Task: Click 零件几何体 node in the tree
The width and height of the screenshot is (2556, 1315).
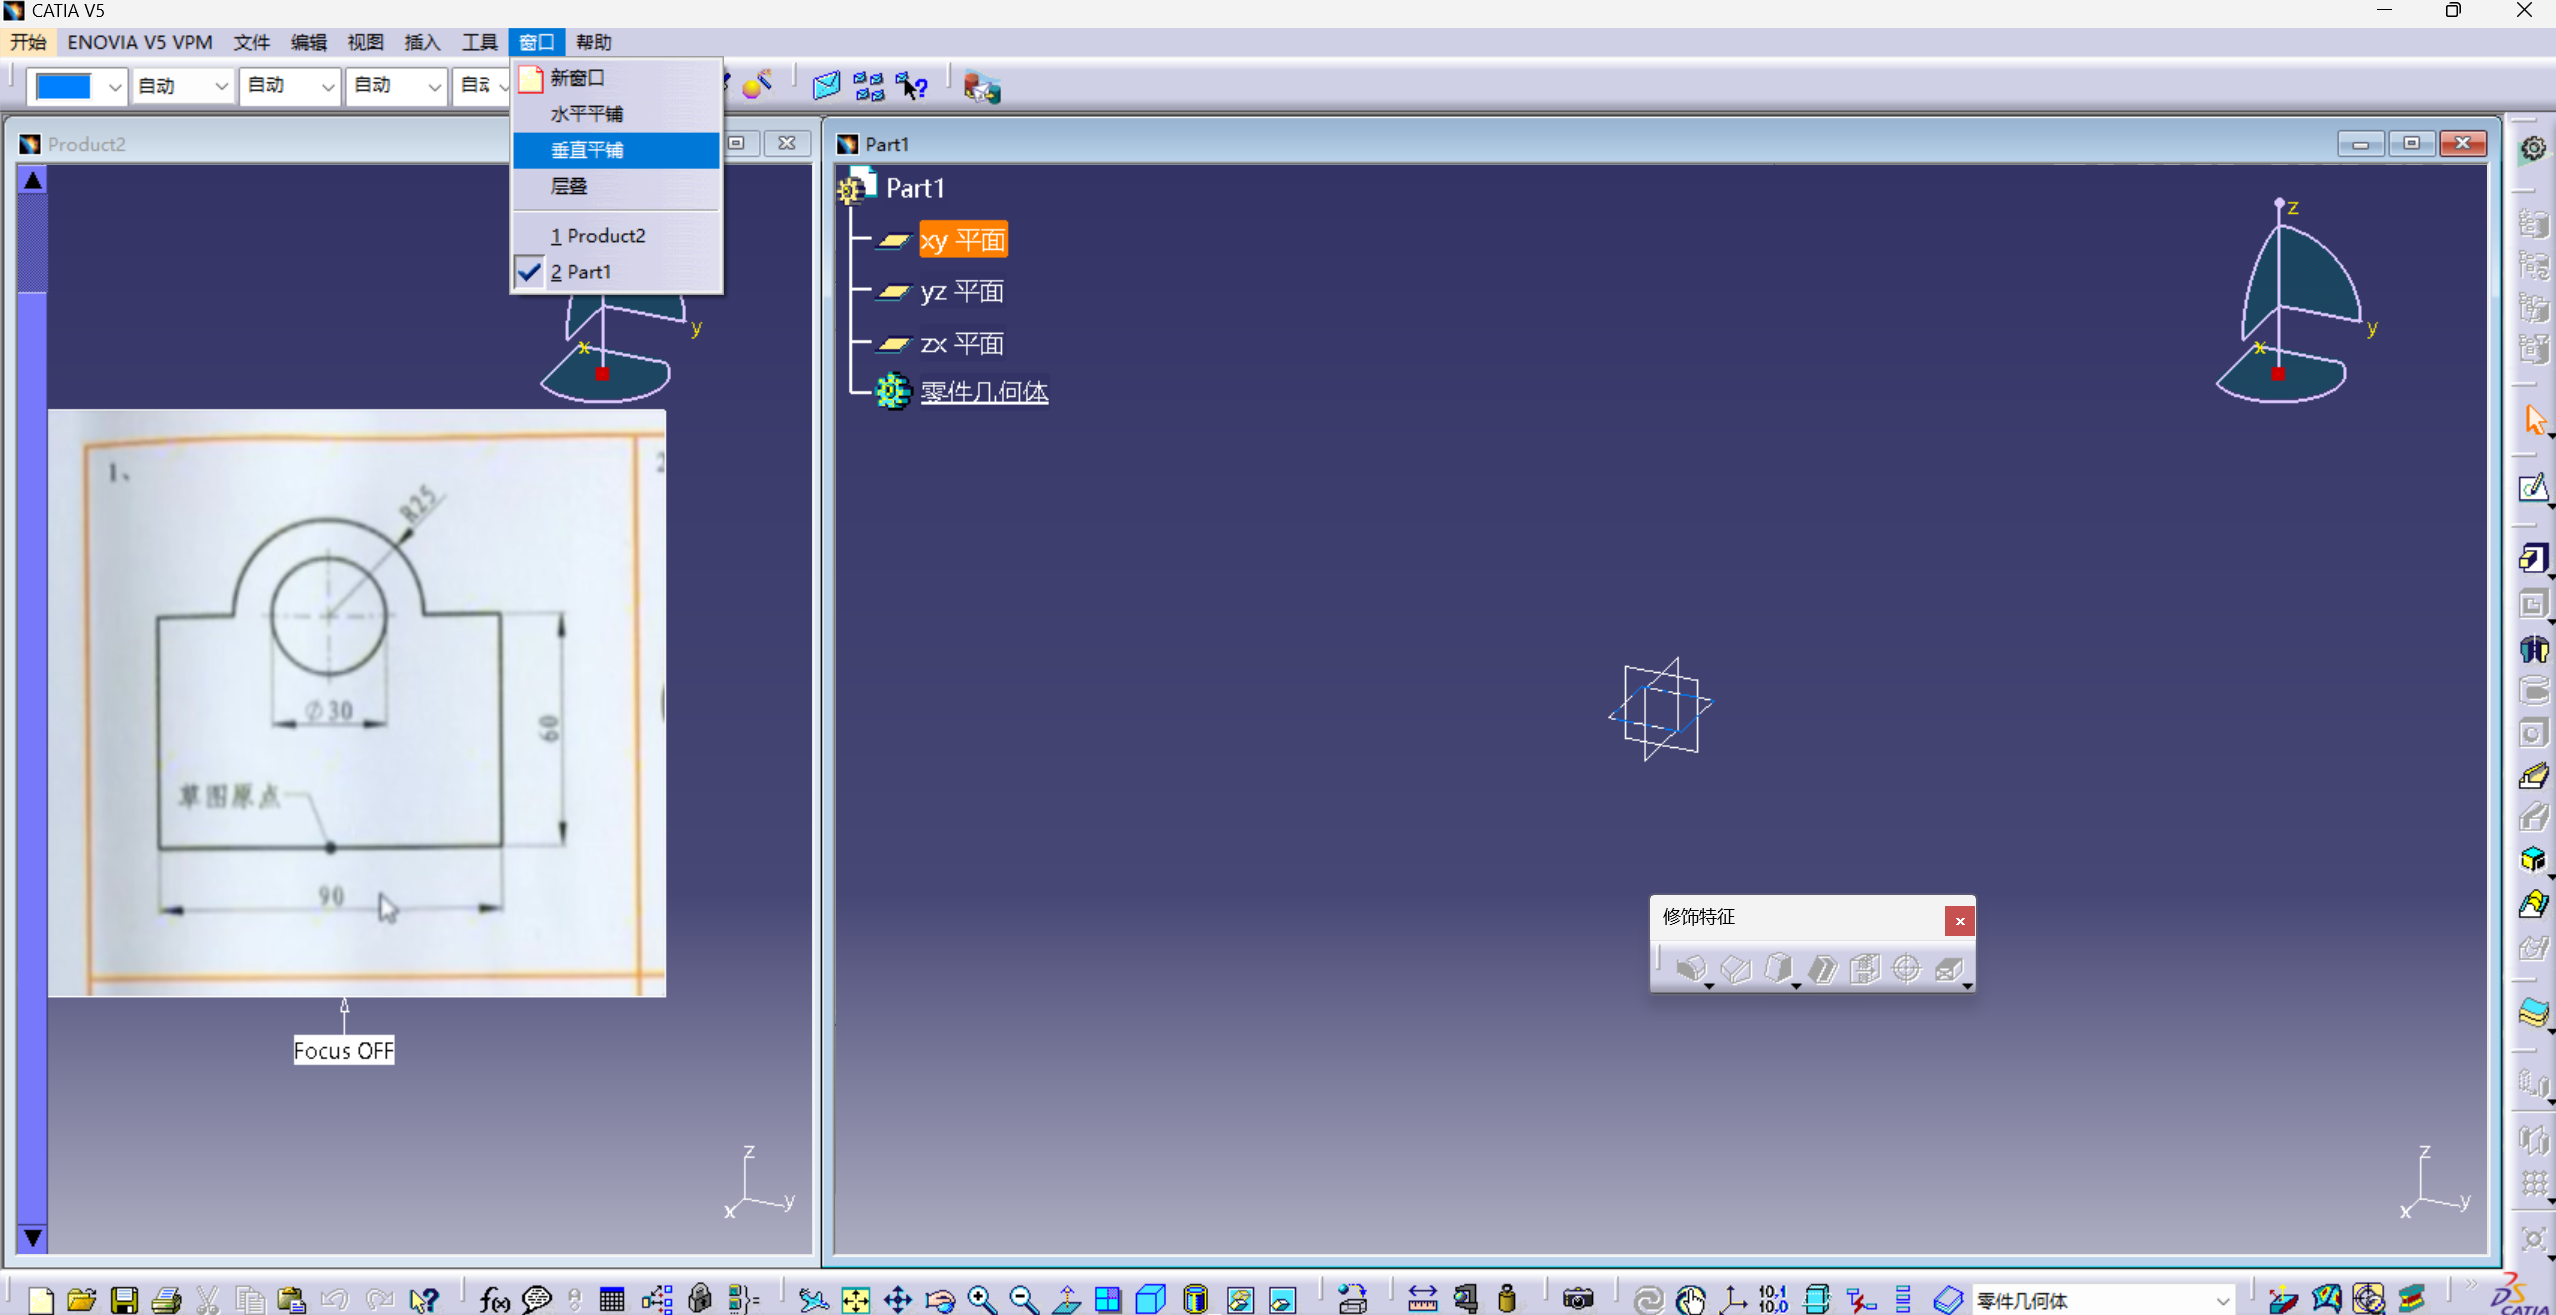Action: click(x=983, y=391)
